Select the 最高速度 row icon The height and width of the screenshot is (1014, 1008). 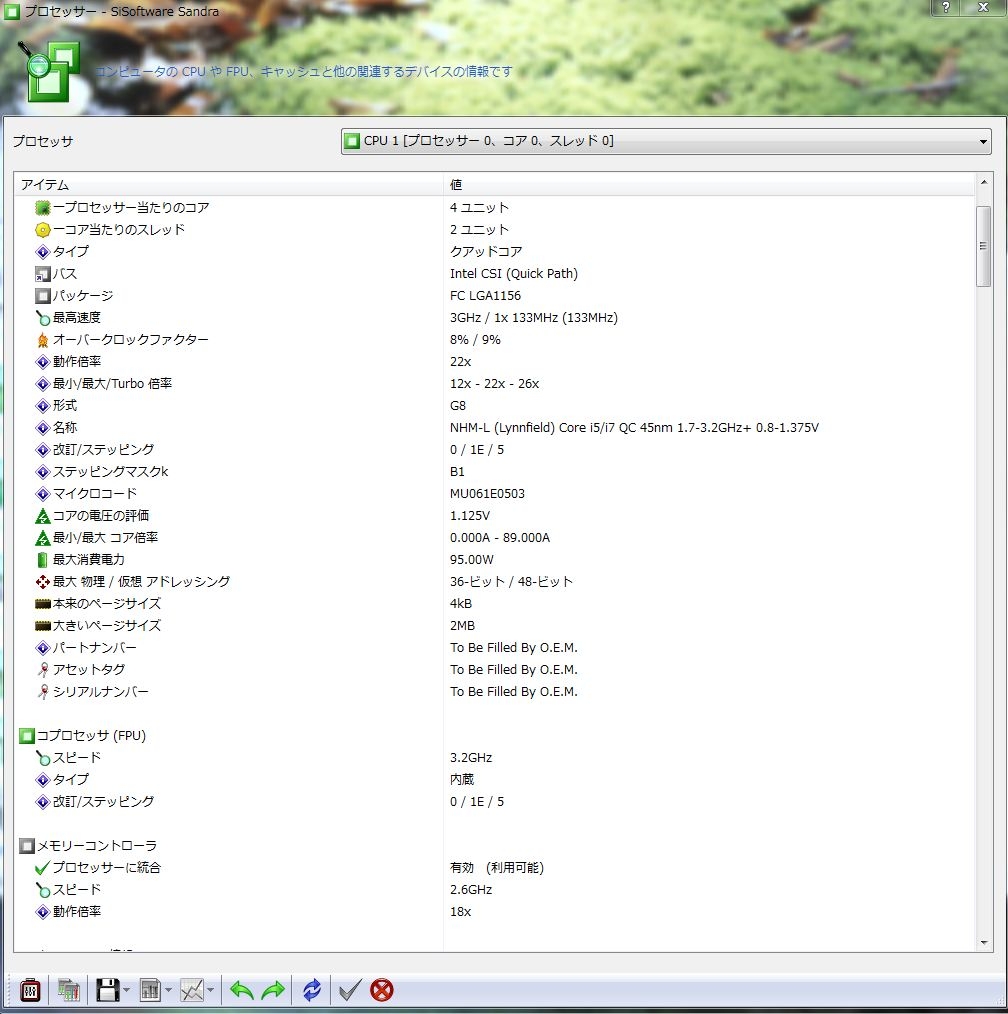(43, 318)
